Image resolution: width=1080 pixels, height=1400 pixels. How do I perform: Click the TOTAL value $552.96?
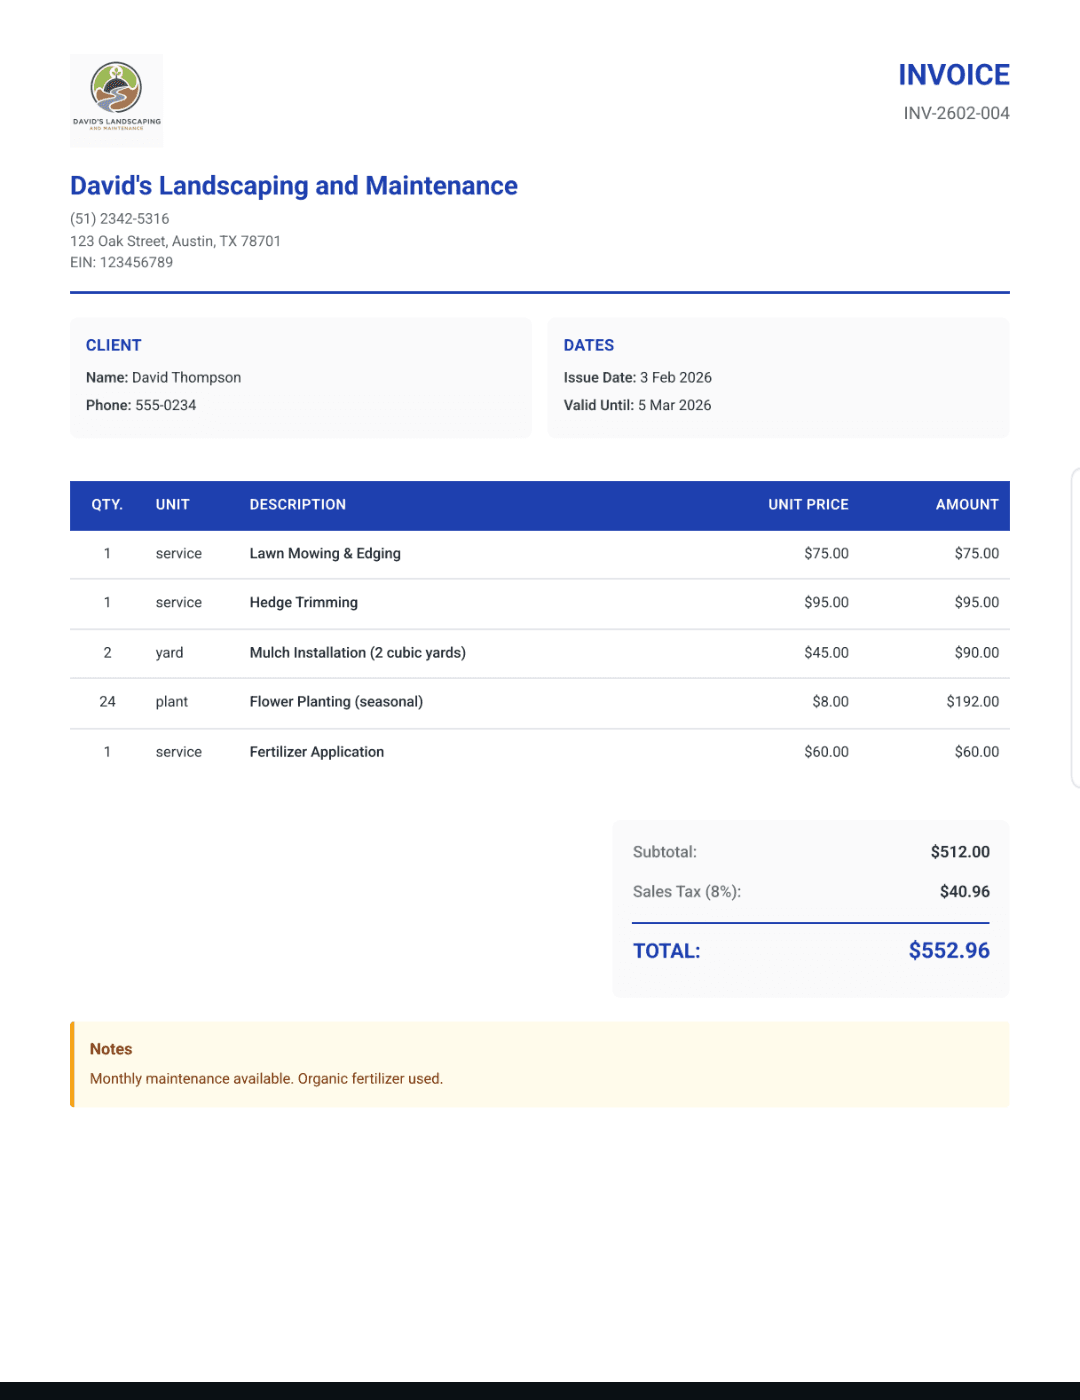pos(948,950)
